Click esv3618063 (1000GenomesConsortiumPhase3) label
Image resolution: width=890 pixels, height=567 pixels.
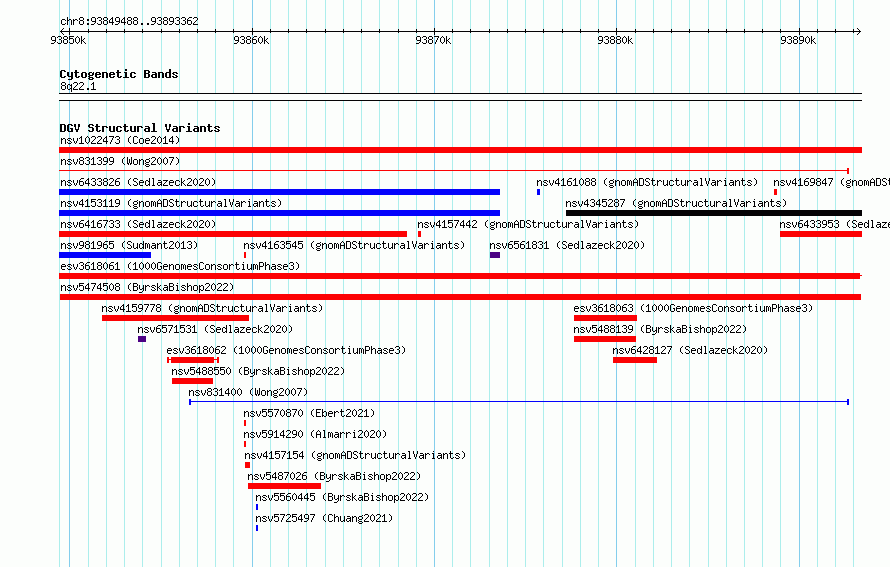tap(693, 308)
